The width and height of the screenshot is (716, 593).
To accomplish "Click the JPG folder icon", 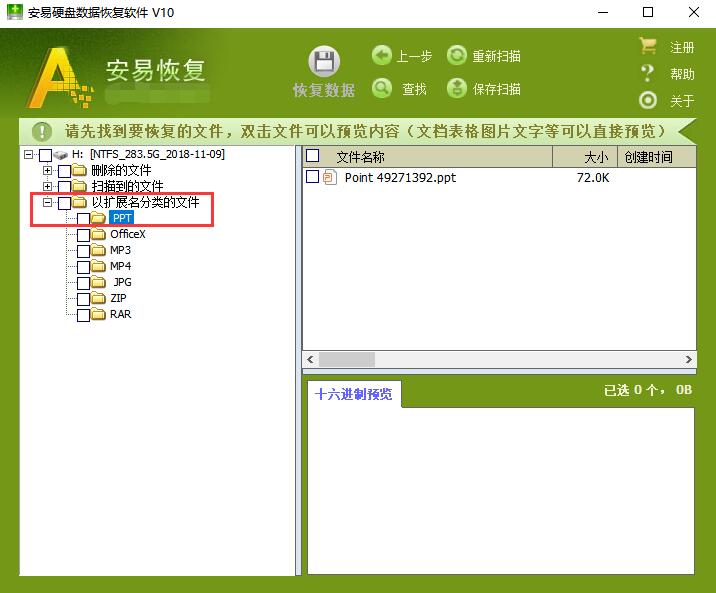I will (x=98, y=282).
